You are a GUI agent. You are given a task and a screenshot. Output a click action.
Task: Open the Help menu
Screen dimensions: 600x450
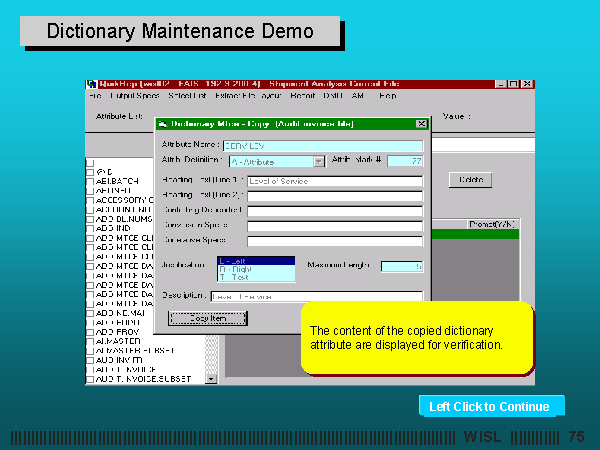(x=387, y=96)
